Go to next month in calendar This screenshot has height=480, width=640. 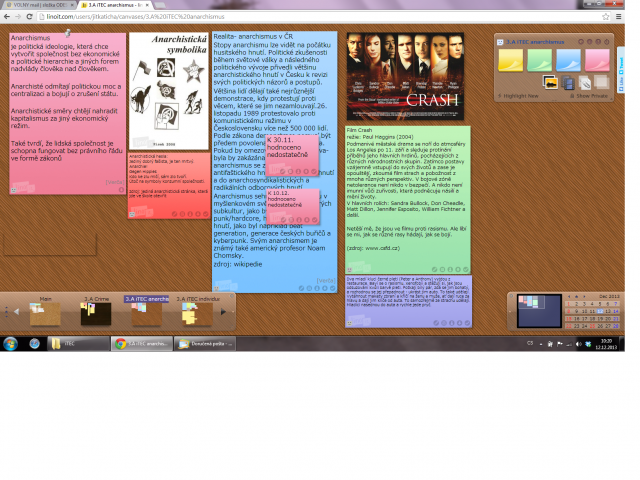[584, 297]
